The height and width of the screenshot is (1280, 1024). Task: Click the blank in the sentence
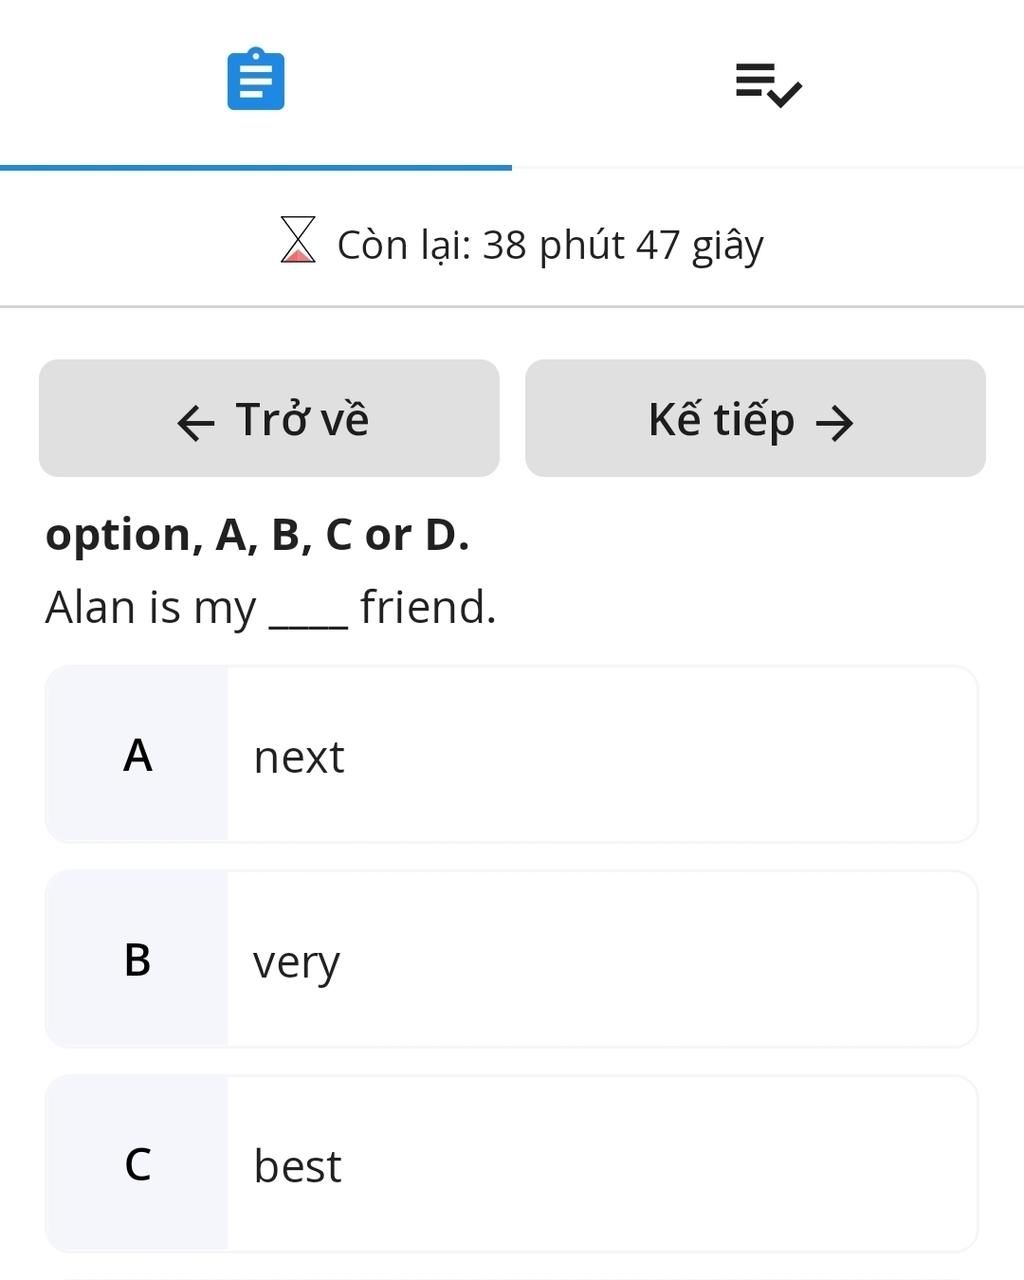click(309, 610)
